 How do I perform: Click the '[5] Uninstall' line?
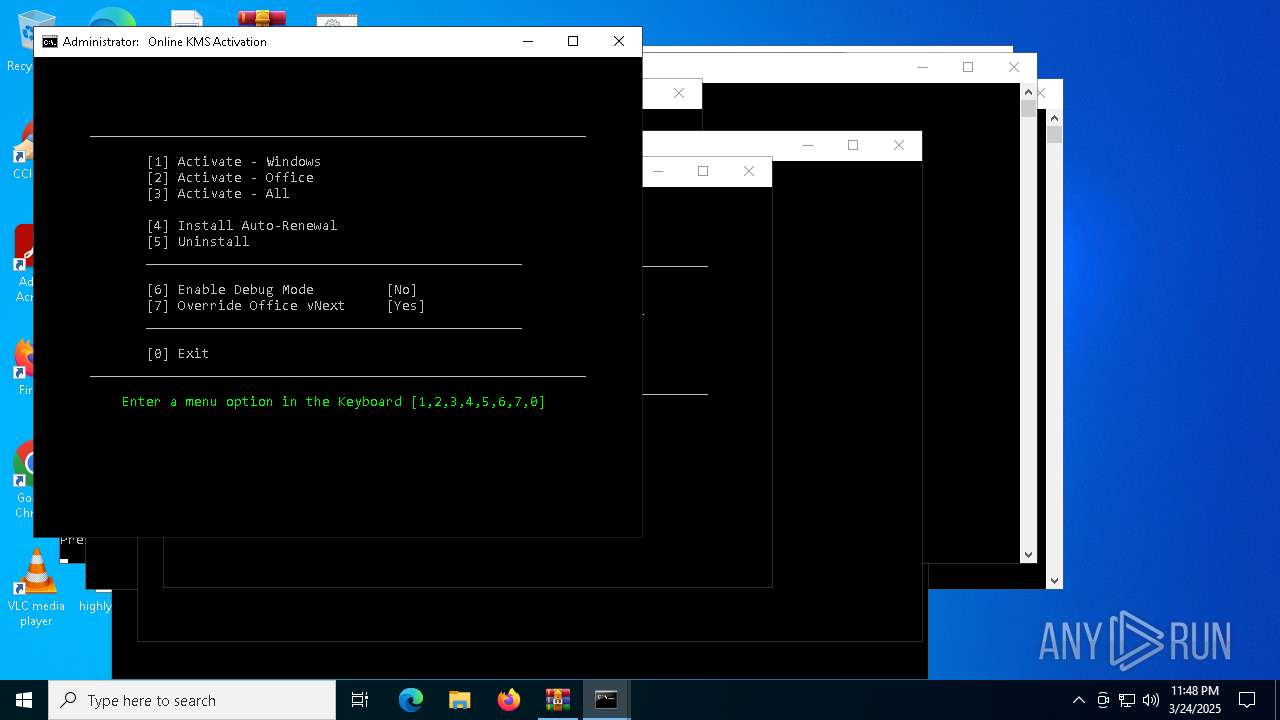pos(198,242)
